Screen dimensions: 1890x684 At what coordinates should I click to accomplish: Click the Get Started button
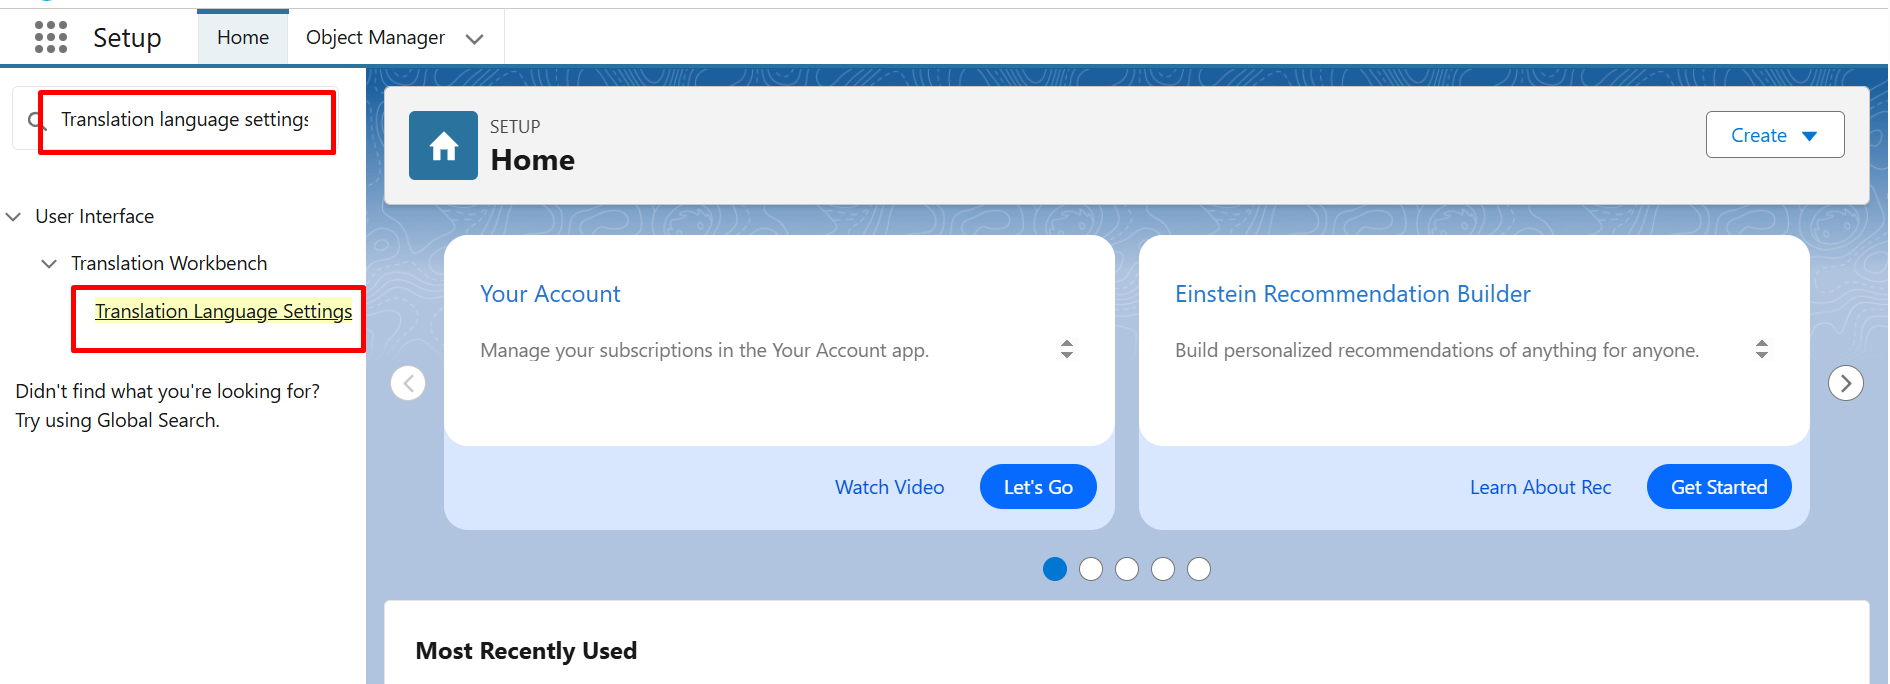click(1719, 487)
